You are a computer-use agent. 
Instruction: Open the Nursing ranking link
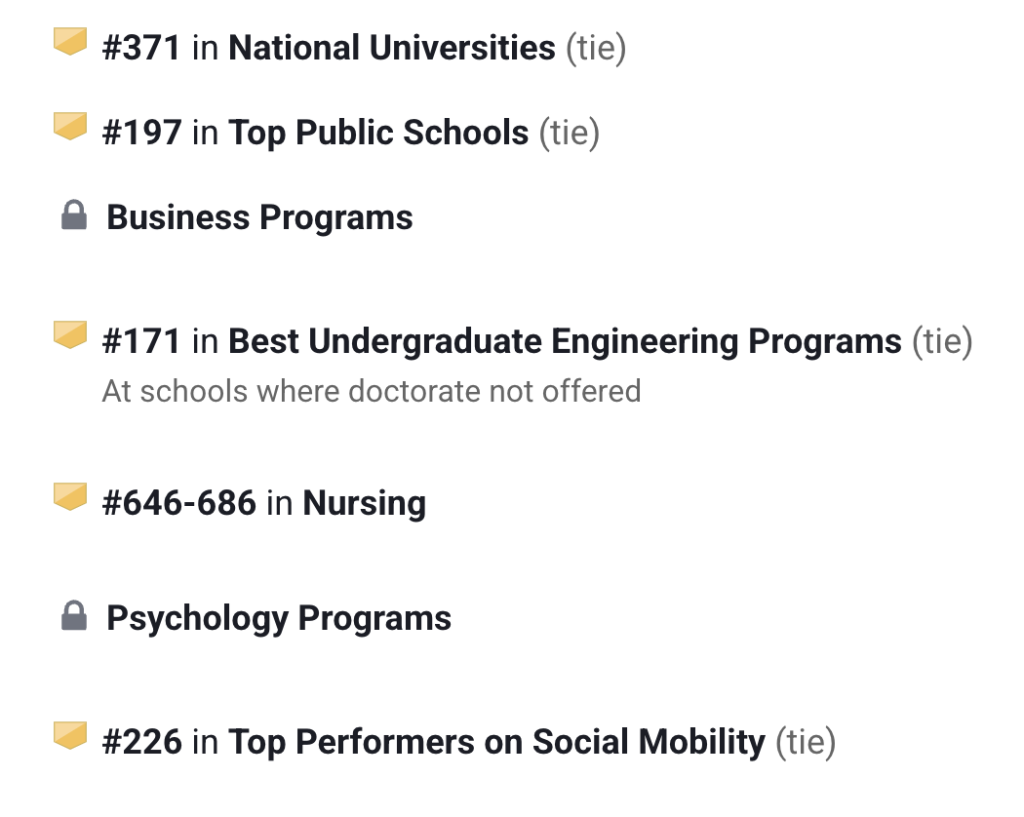click(x=364, y=503)
